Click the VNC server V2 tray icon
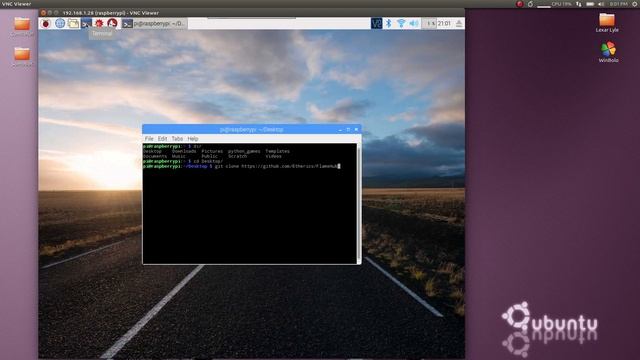640x360 pixels. [x=376, y=23]
